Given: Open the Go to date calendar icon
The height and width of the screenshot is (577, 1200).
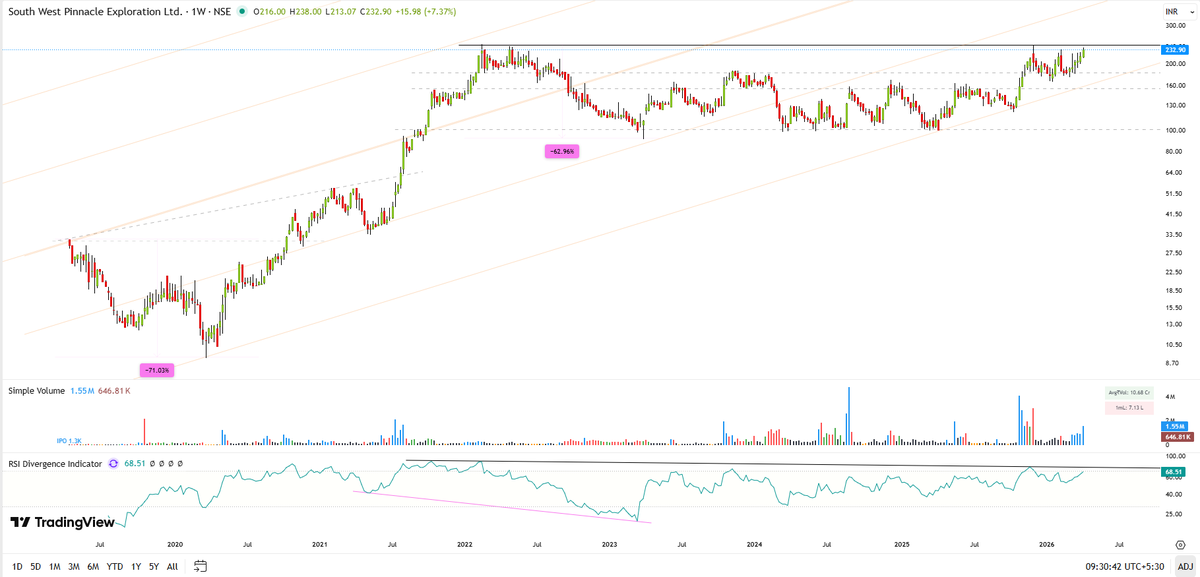Looking at the screenshot, I should tap(200, 566).
